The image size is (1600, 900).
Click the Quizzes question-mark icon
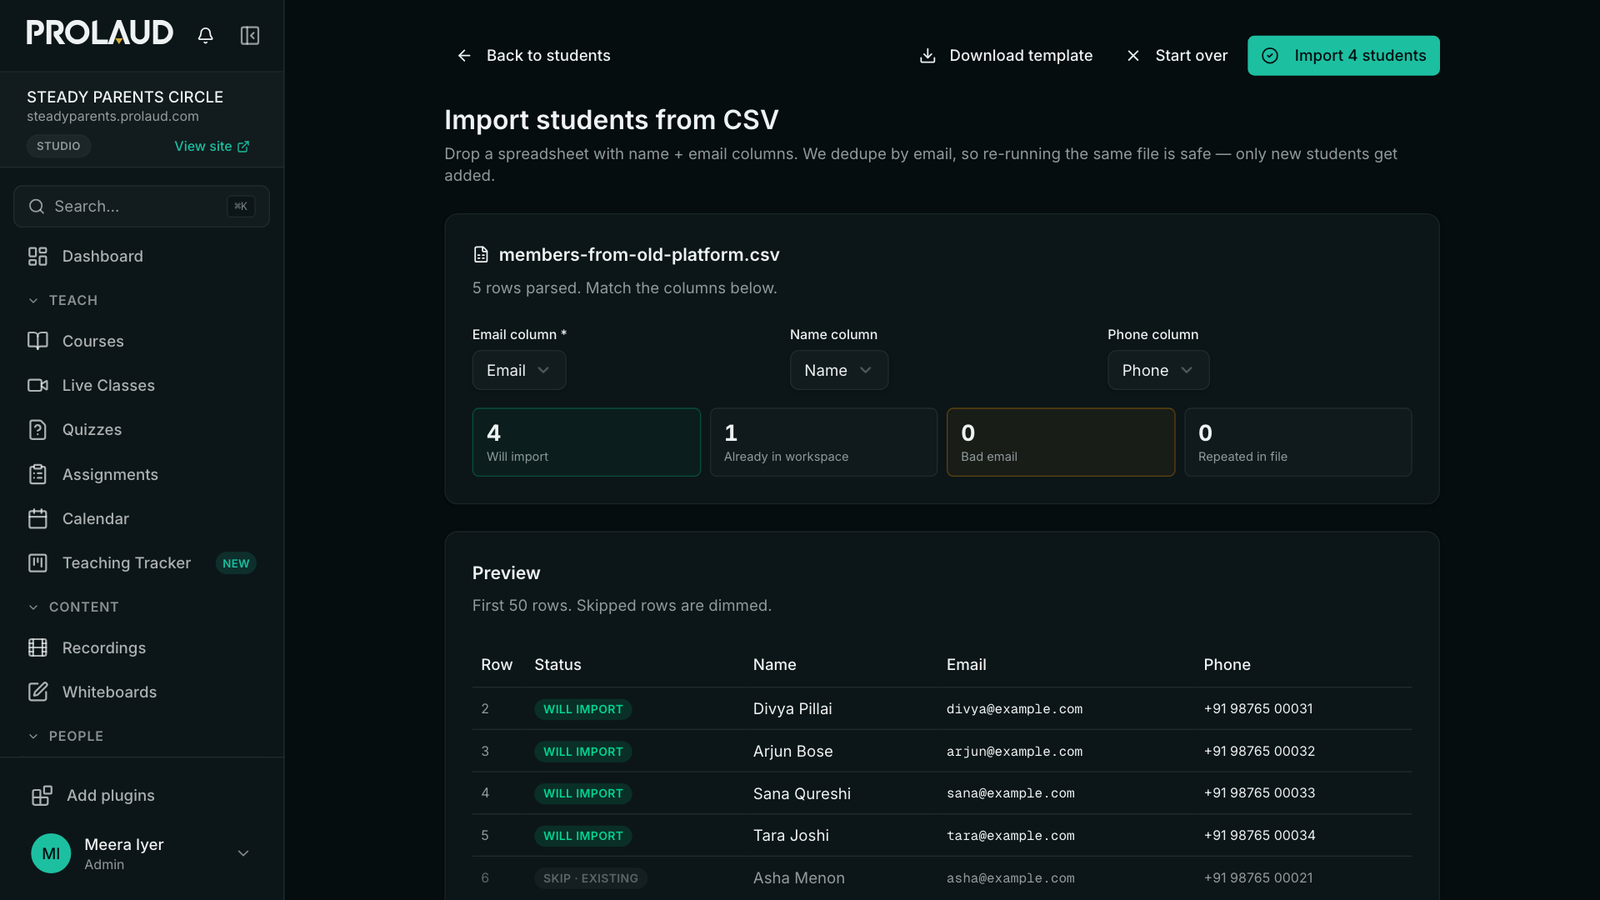point(38,430)
